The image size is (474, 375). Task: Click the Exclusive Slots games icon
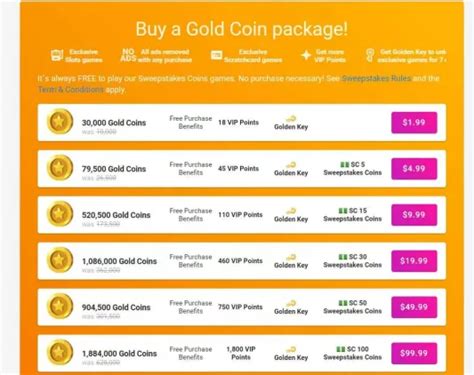coord(57,55)
